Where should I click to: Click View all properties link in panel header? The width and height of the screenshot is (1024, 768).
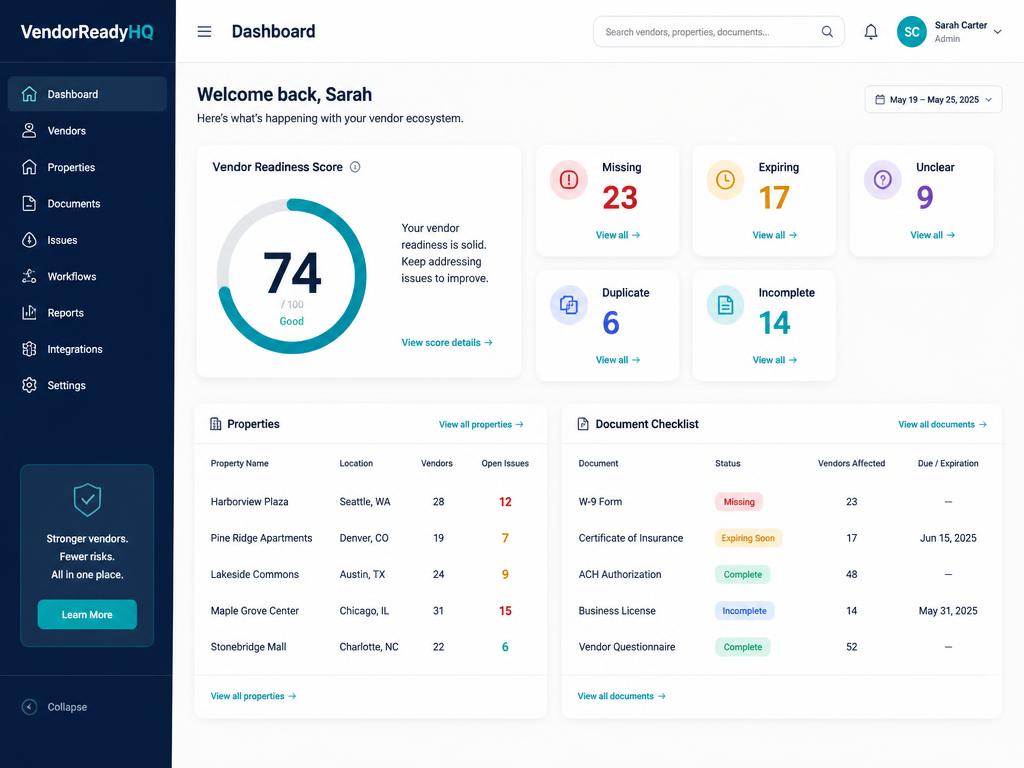tap(481, 424)
